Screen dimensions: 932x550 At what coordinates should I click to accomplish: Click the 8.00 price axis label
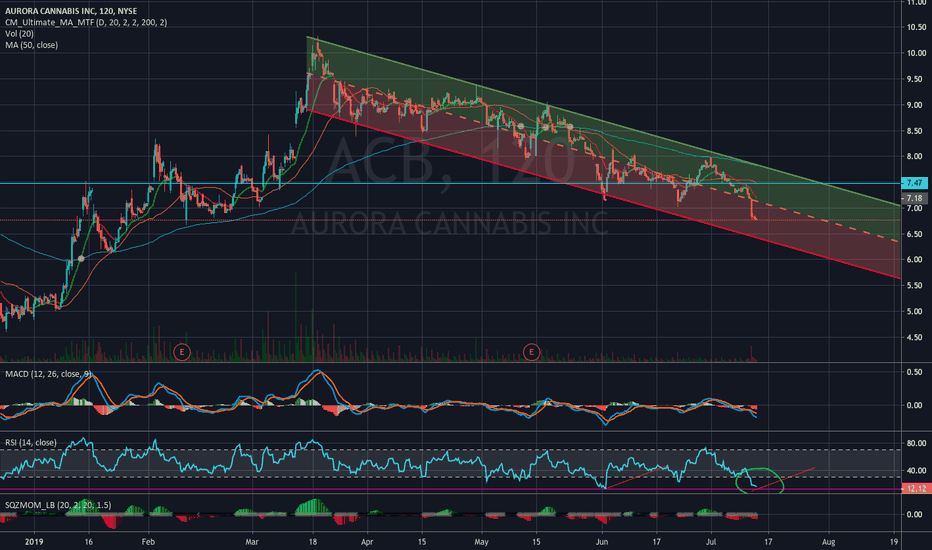pyautogui.click(x=917, y=156)
